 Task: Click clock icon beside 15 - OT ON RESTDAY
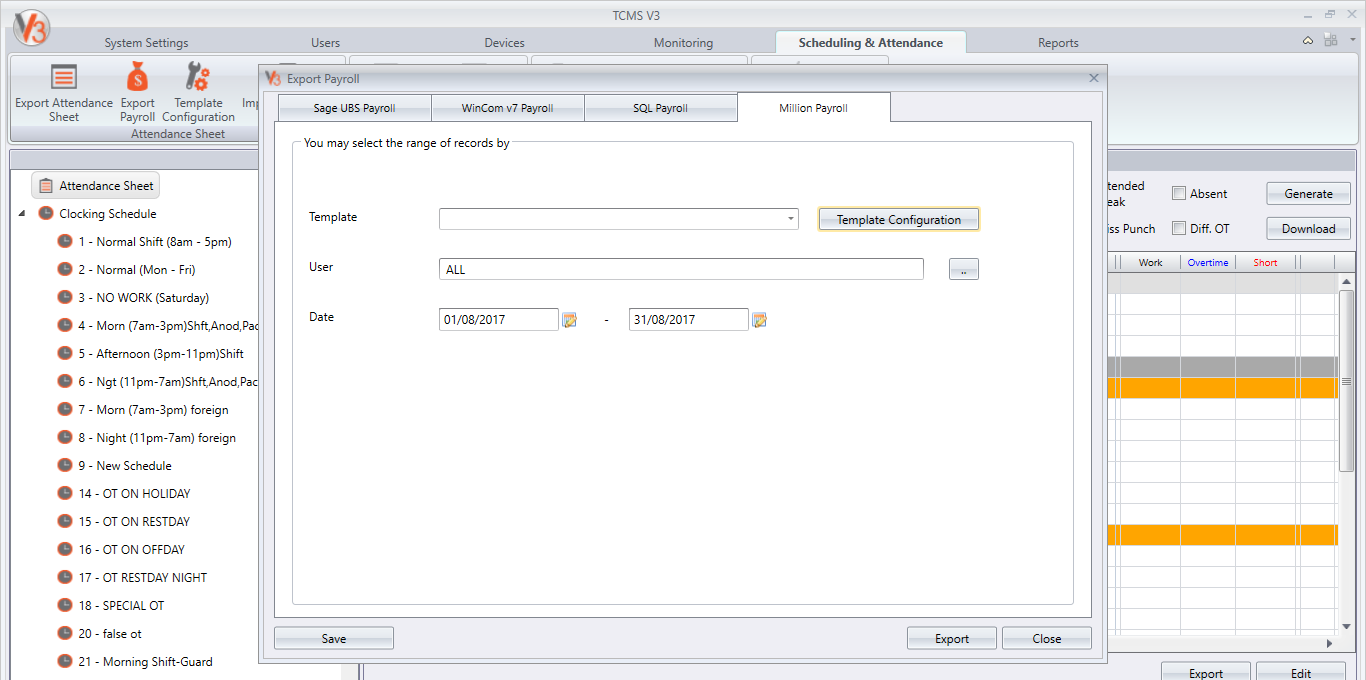click(x=65, y=522)
